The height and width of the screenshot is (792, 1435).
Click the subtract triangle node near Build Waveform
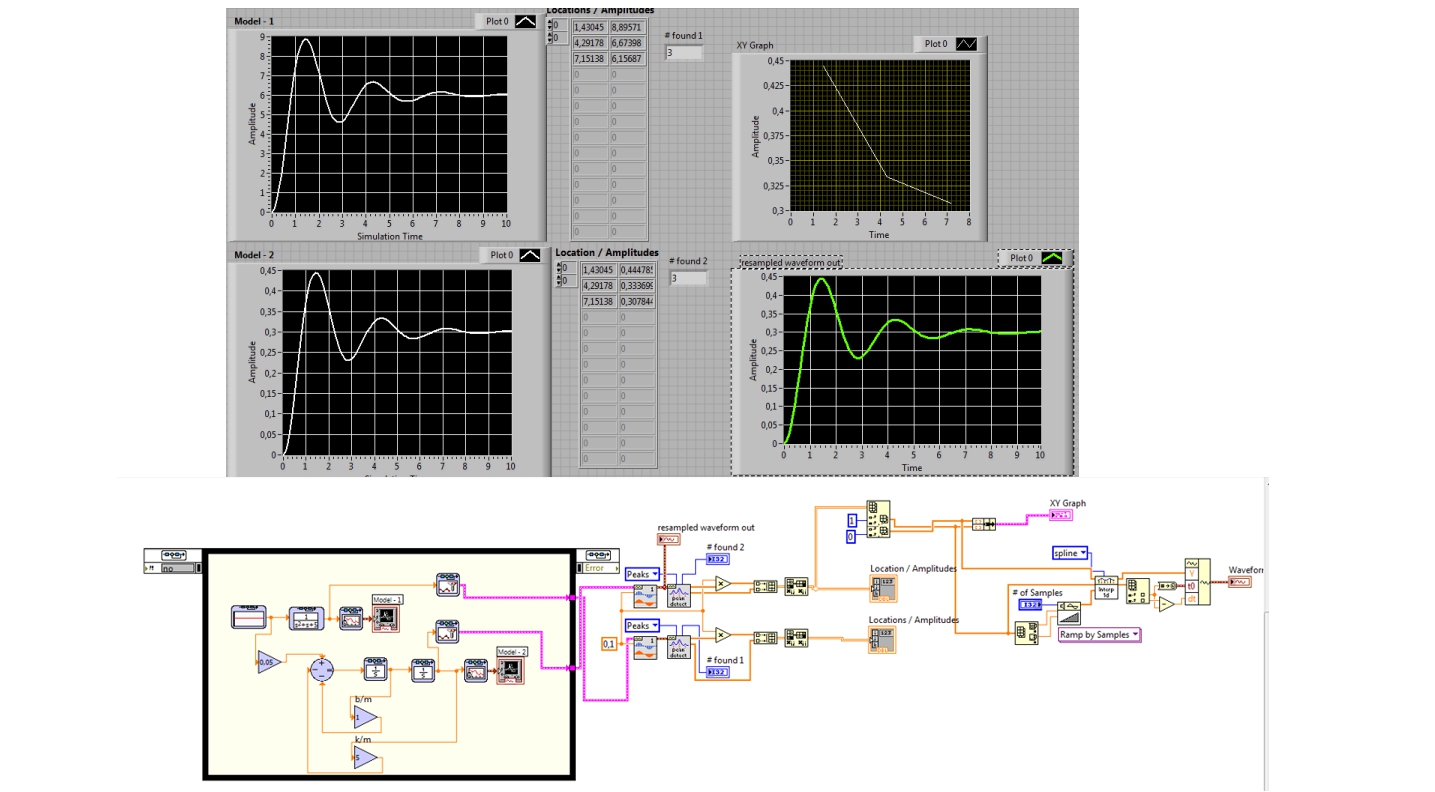click(1166, 602)
